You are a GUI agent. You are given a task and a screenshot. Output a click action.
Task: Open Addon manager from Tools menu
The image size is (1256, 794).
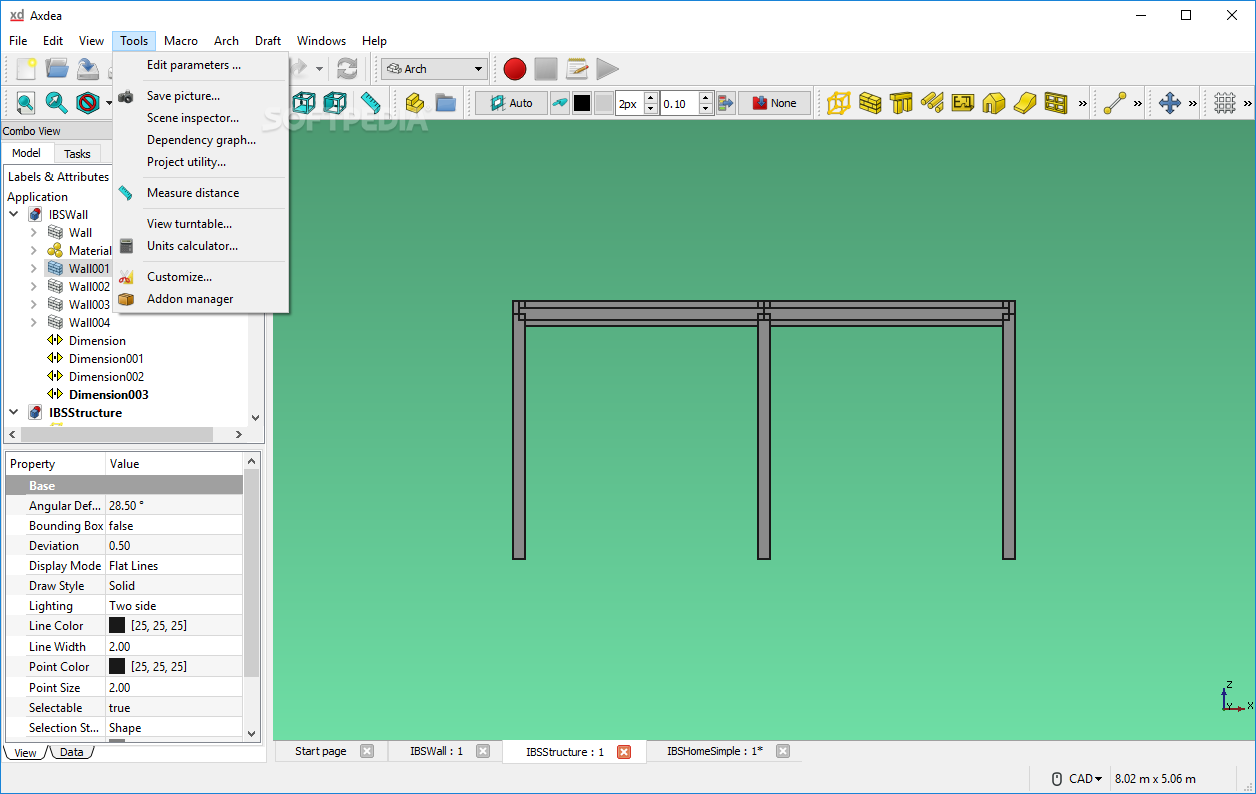coord(190,299)
